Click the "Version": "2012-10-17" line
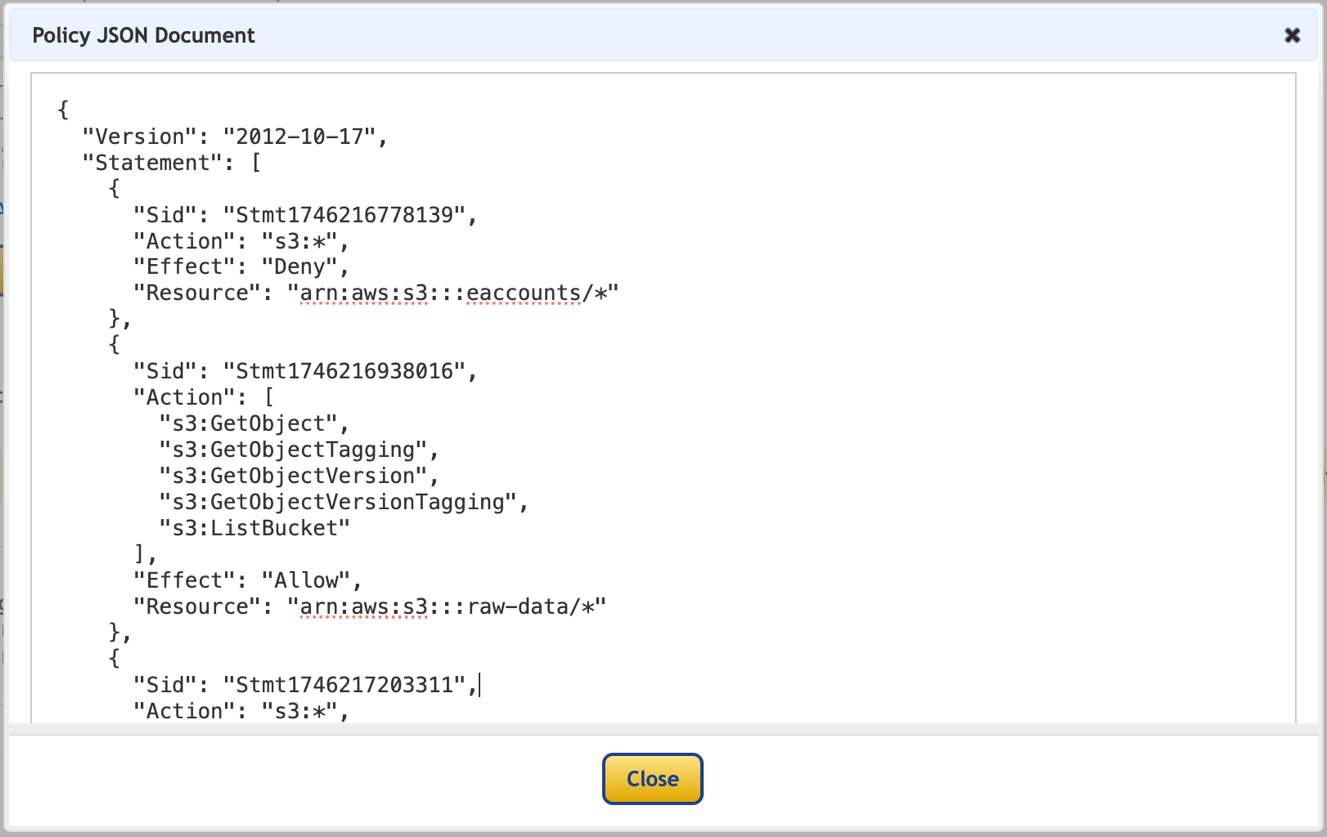Image resolution: width=1327 pixels, height=837 pixels. [x=235, y=137]
